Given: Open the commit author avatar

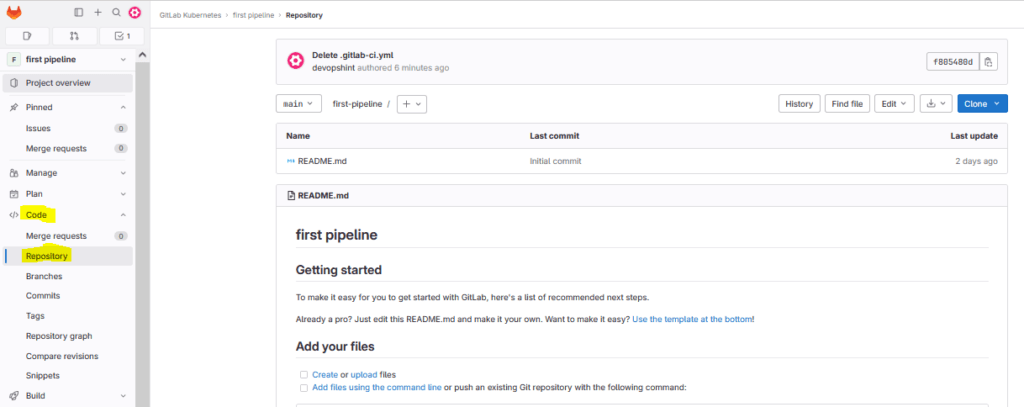Looking at the screenshot, I should (296, 61).
